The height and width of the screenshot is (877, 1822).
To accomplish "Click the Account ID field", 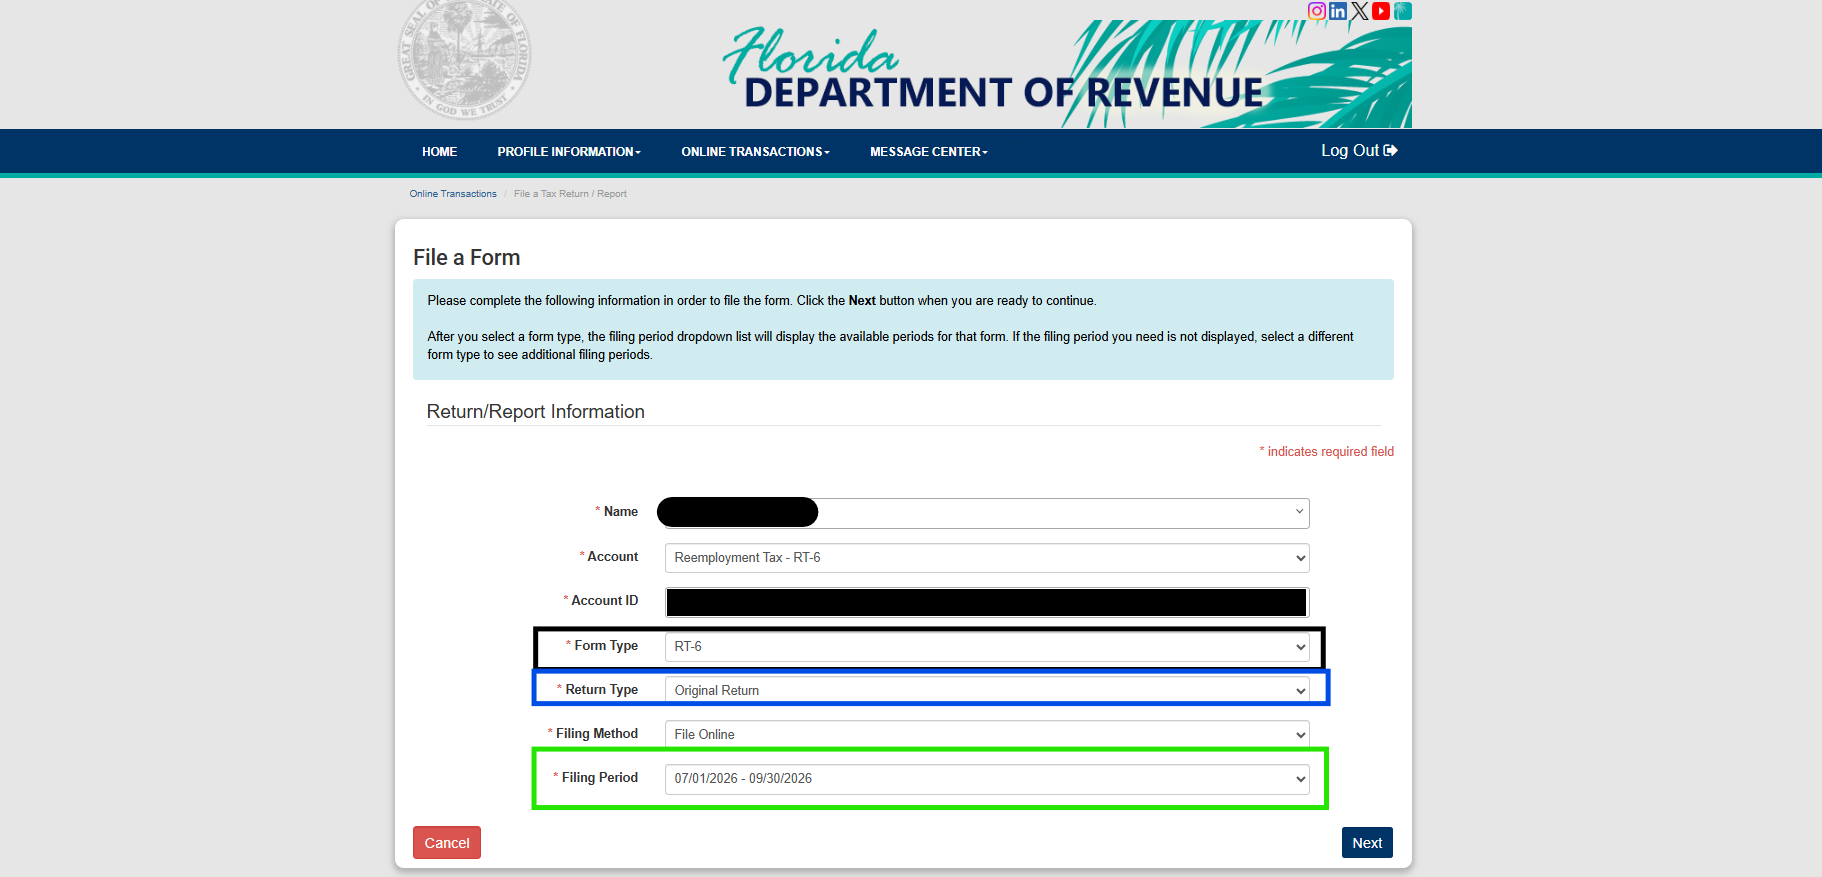I will pos(987,602).
